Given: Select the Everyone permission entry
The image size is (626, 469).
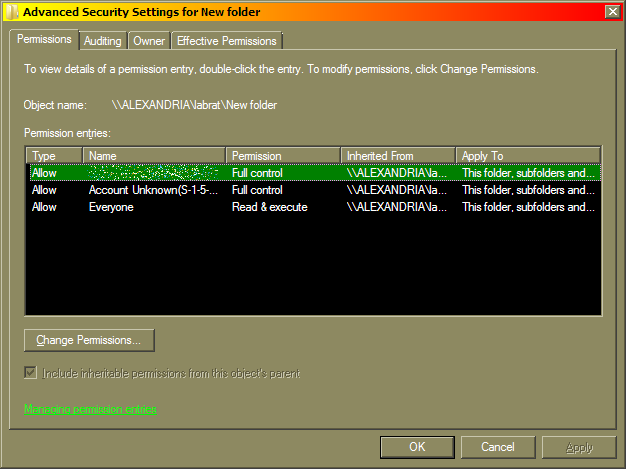Looking at the screenshot, I should (x=313, y=207).
